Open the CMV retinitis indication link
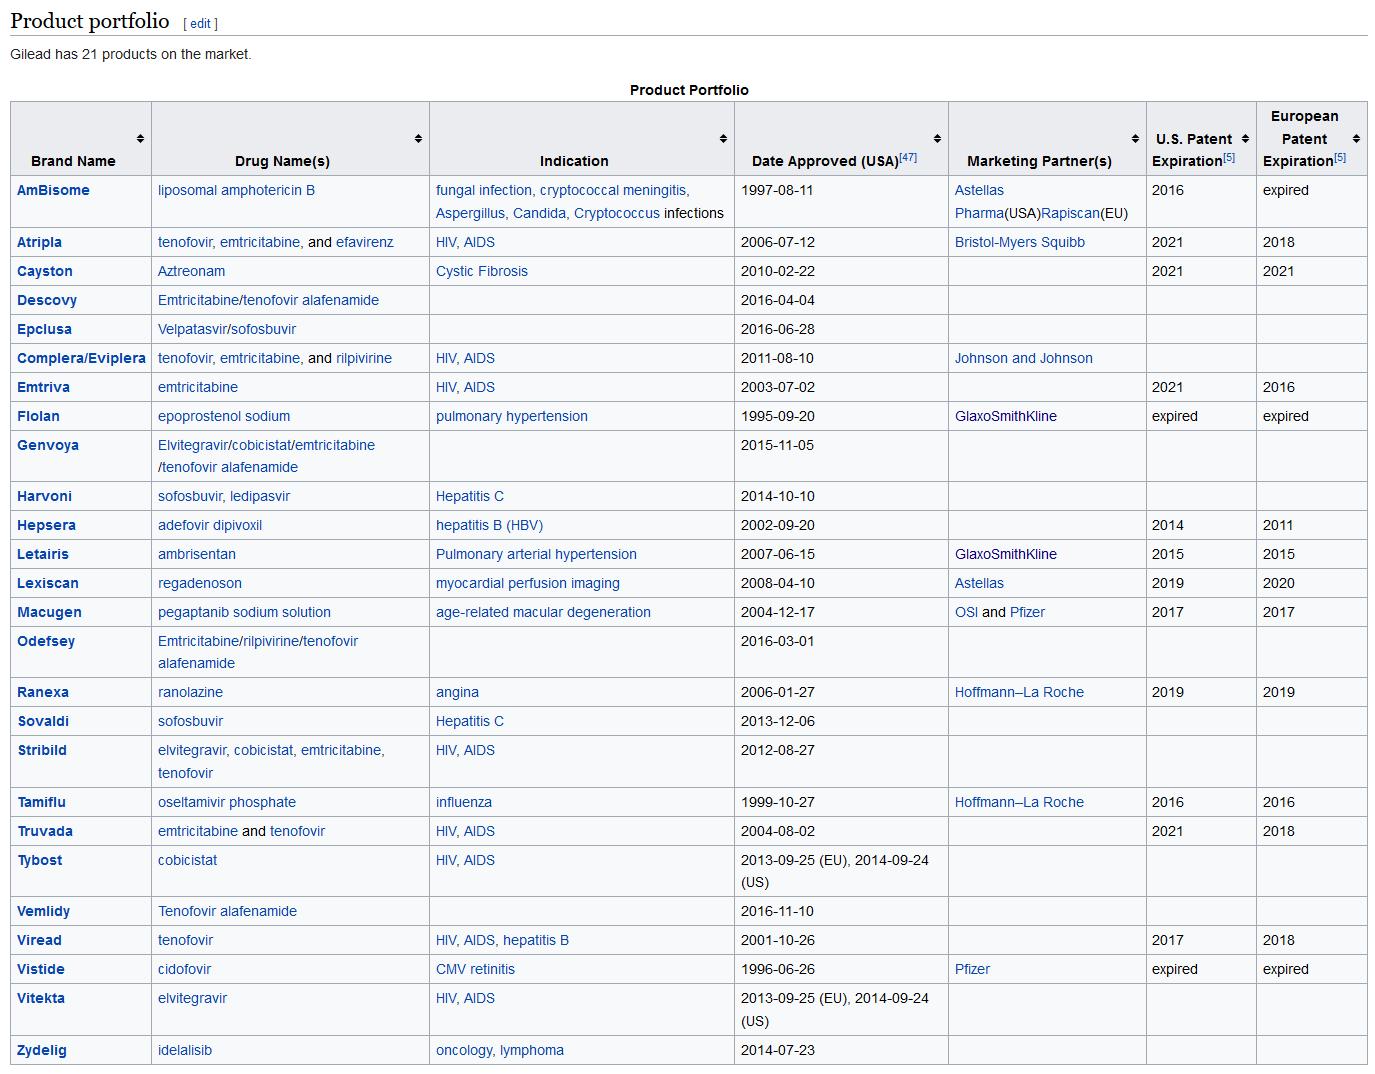Viewport: 1375px width, 1074px height. (475, 969)
